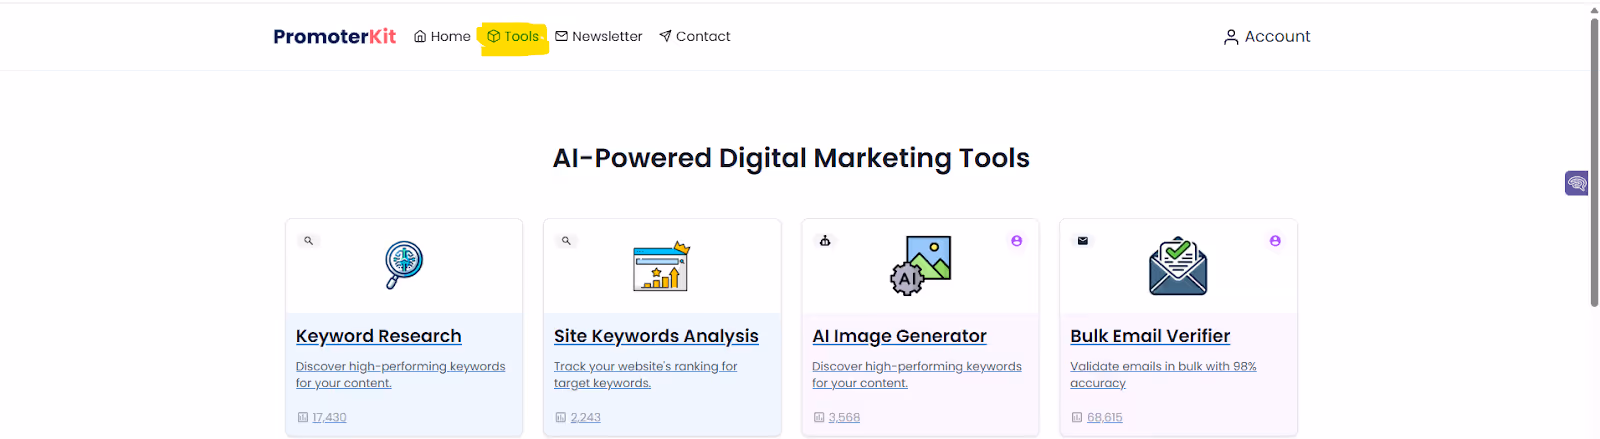Click the Bulk Email Verifier envelope illustration
Image resolution: width=1600 pixels, height=439 pixels.
click(x=1178, y=266)
